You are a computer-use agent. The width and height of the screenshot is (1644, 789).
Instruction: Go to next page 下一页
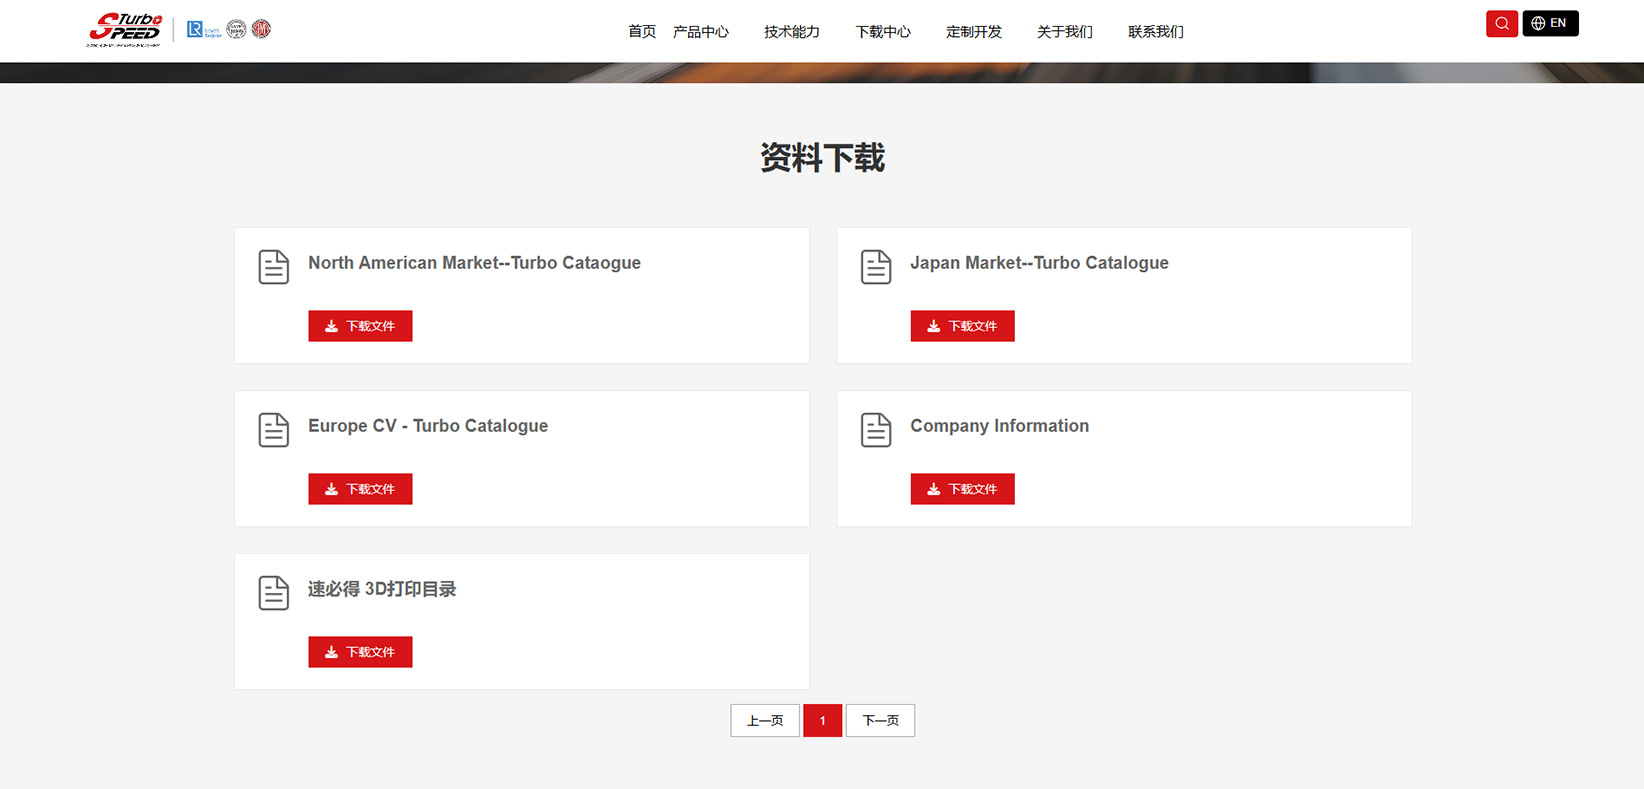click(880, 721)
